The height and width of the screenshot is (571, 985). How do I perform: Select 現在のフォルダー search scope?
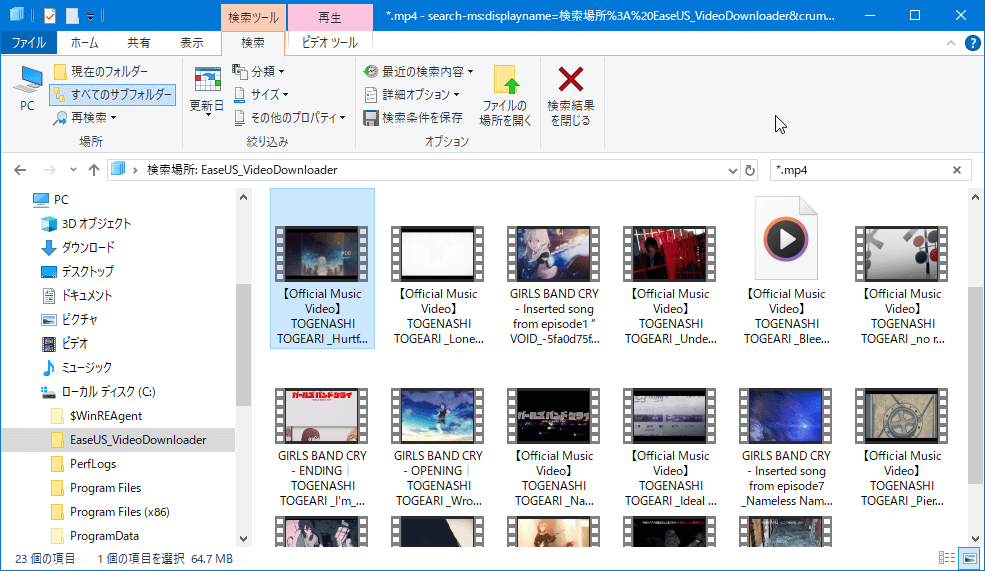pyautogui.click(x=102, y=72)
